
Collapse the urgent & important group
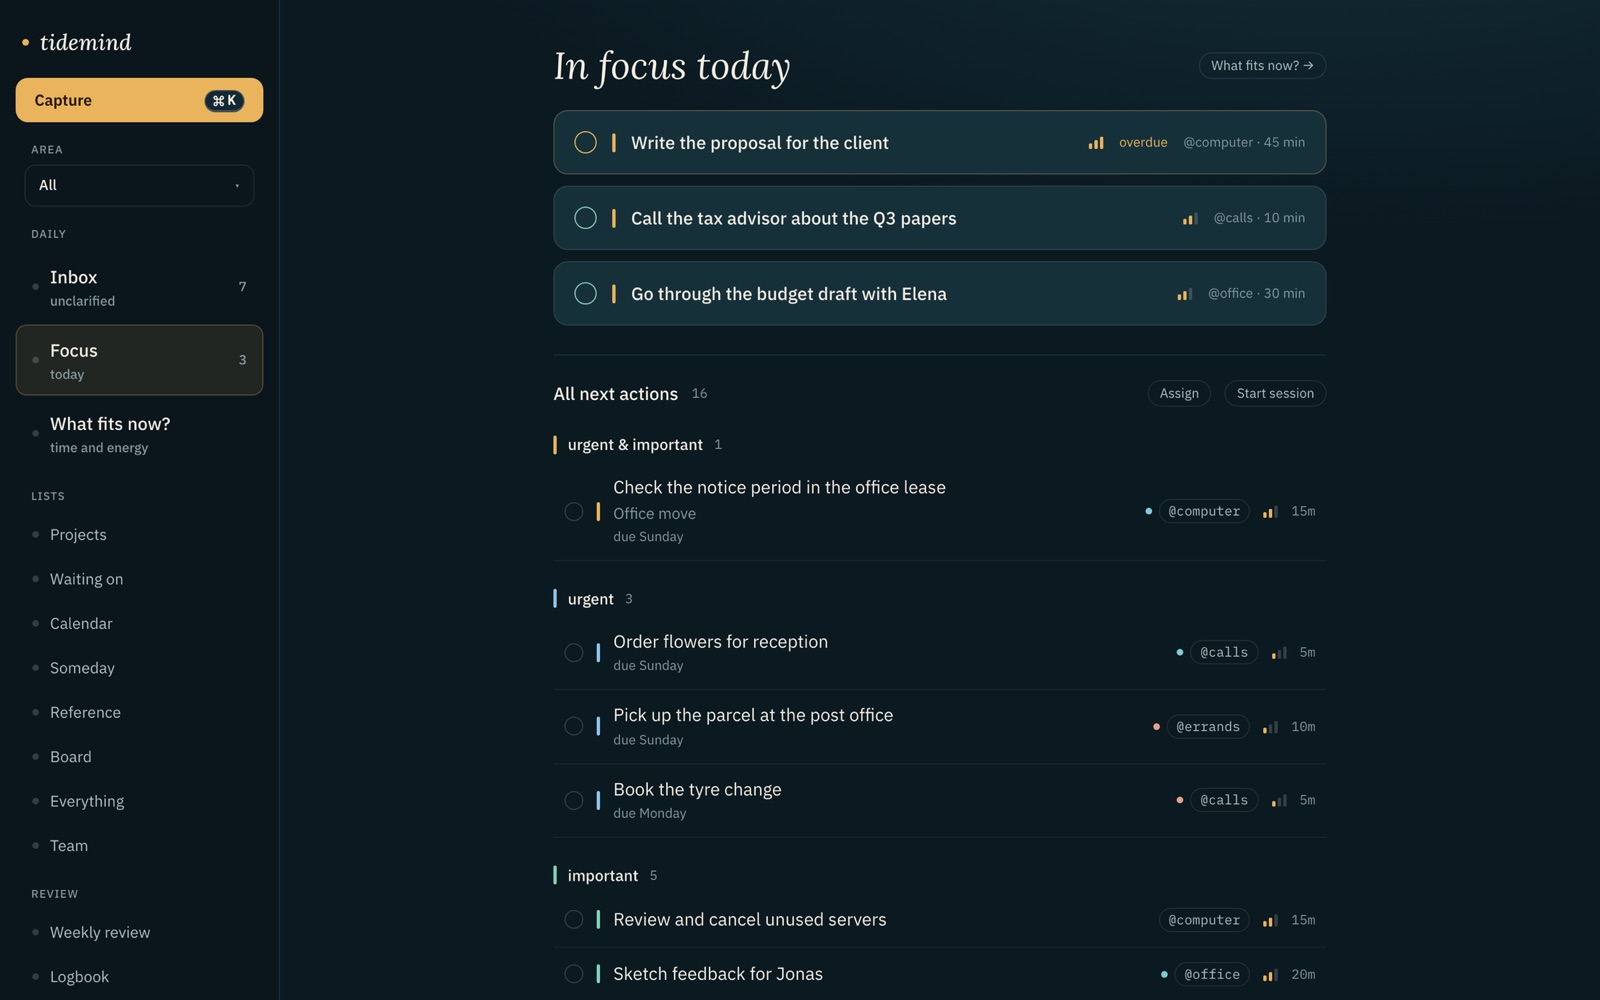tap(637, 445)
